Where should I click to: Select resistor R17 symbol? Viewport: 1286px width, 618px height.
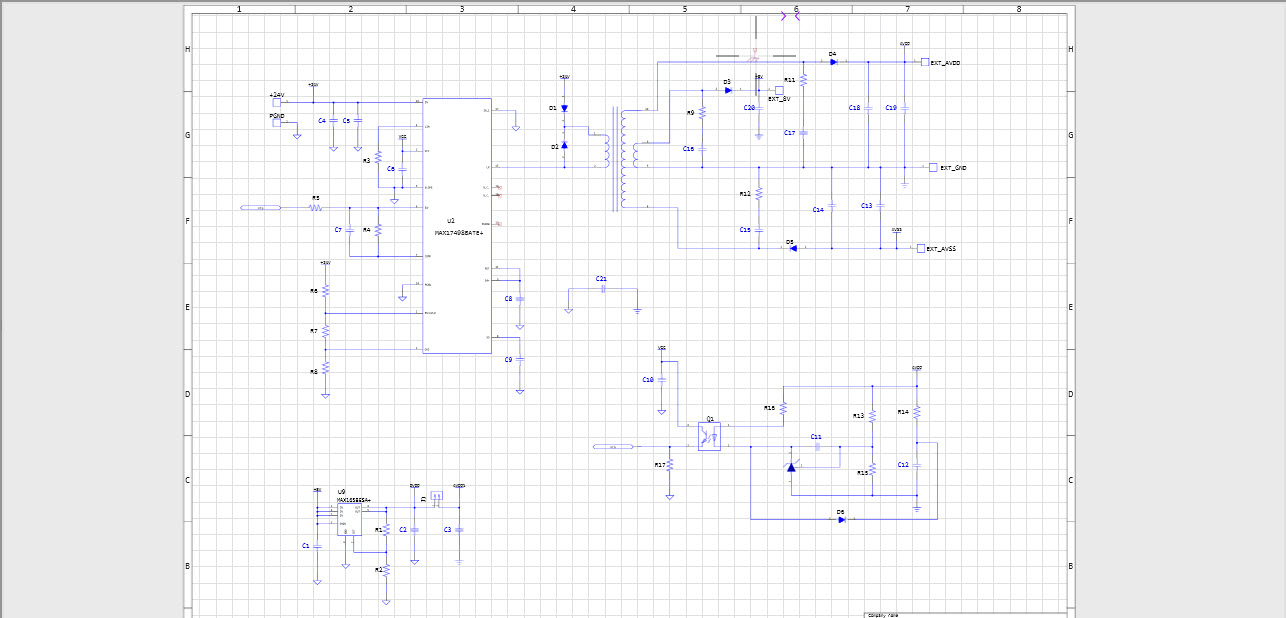(670, 464)
